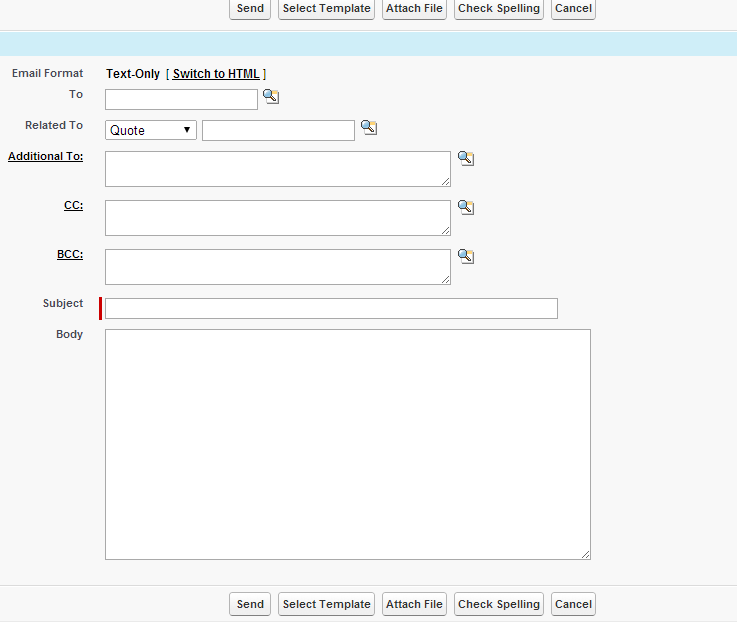Screen dimensions: 737x630
Task: Focus the CC text area
Action: (278, 218)
